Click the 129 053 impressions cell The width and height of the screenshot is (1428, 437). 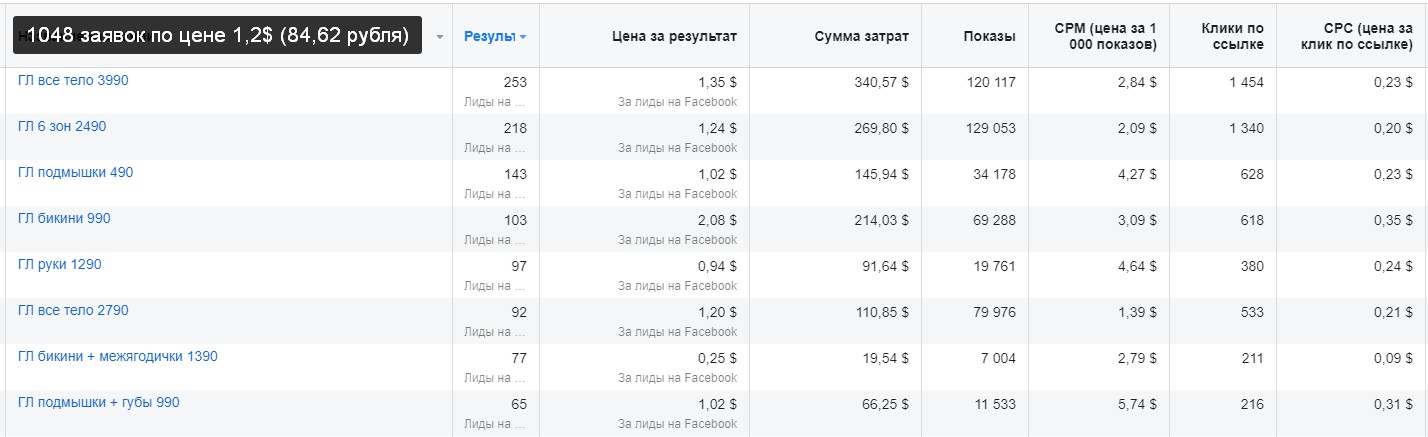(990, 128)
